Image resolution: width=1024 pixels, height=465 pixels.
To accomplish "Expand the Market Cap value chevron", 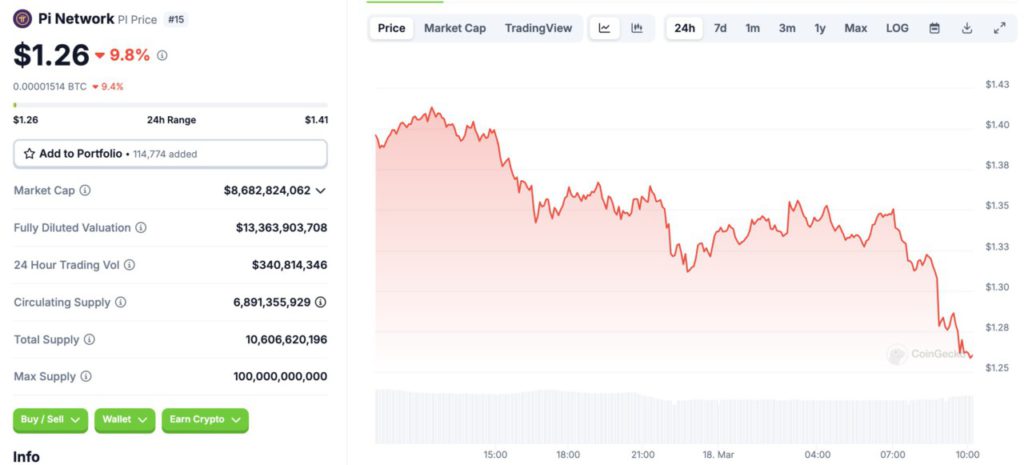I will [321, 190].
